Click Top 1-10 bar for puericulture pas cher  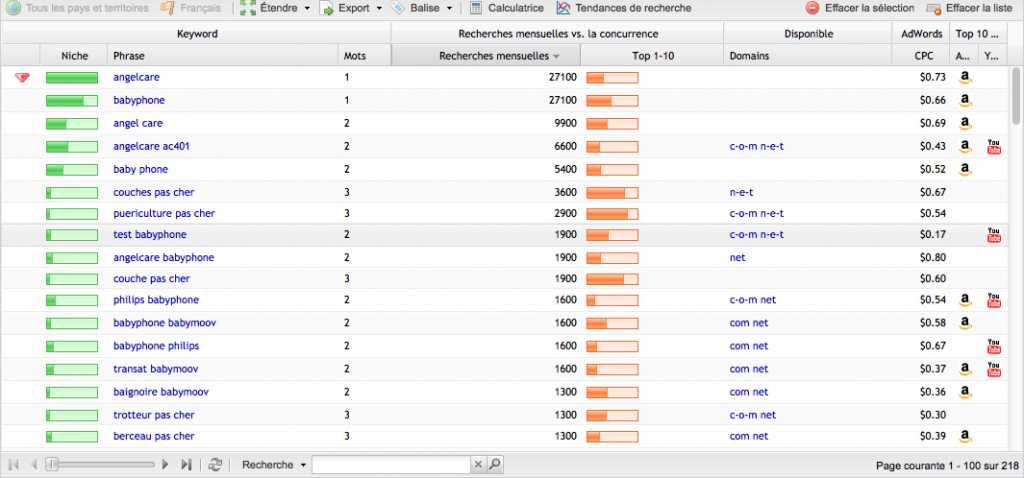coord(613,214)
